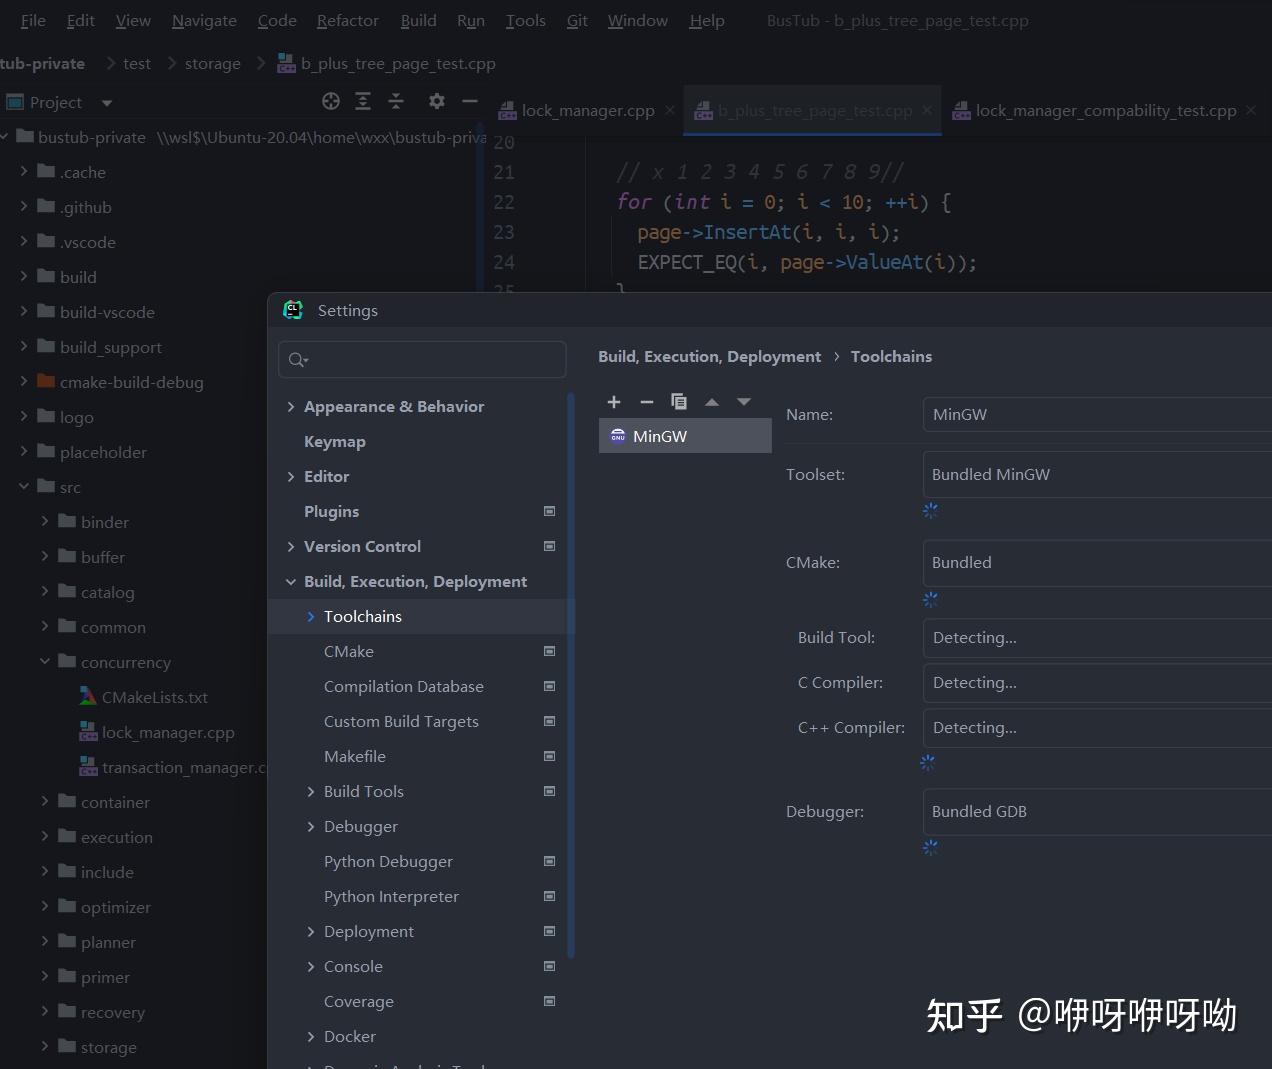Open the Git menu
Image resolution: width=1272 pixels, height=1069 pixels.
(x=577, y=20)
